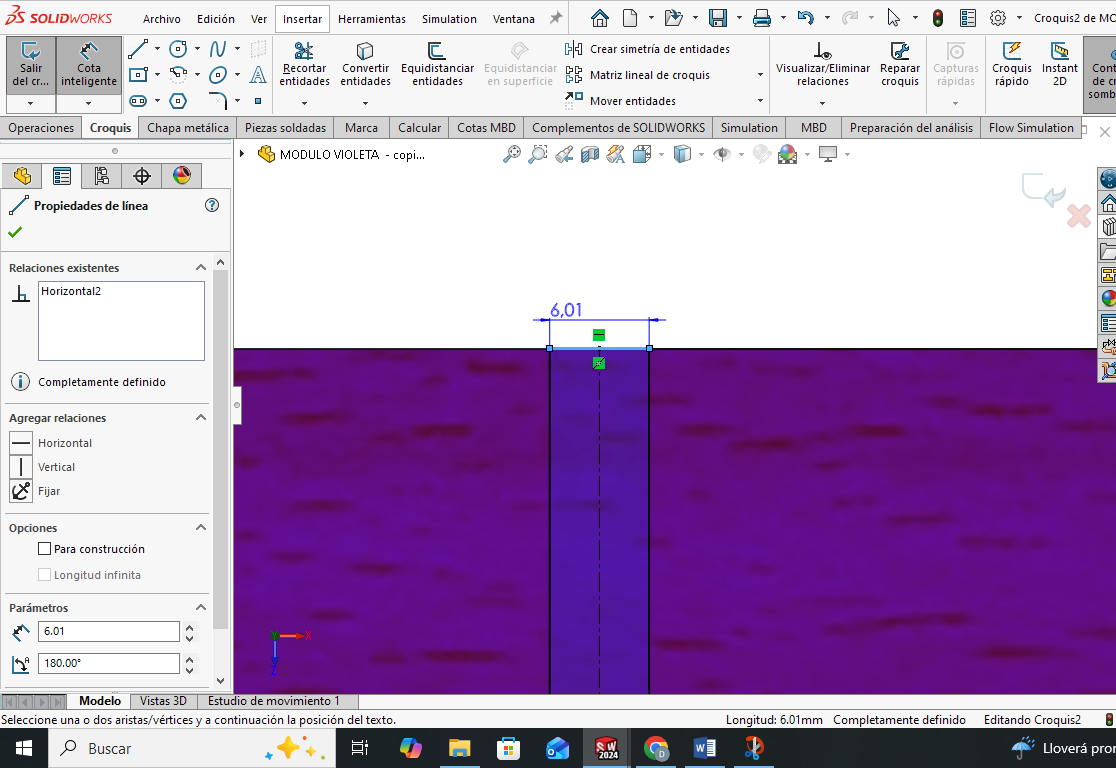Open Vistas 3D bottom tab

tap(164, 701)
